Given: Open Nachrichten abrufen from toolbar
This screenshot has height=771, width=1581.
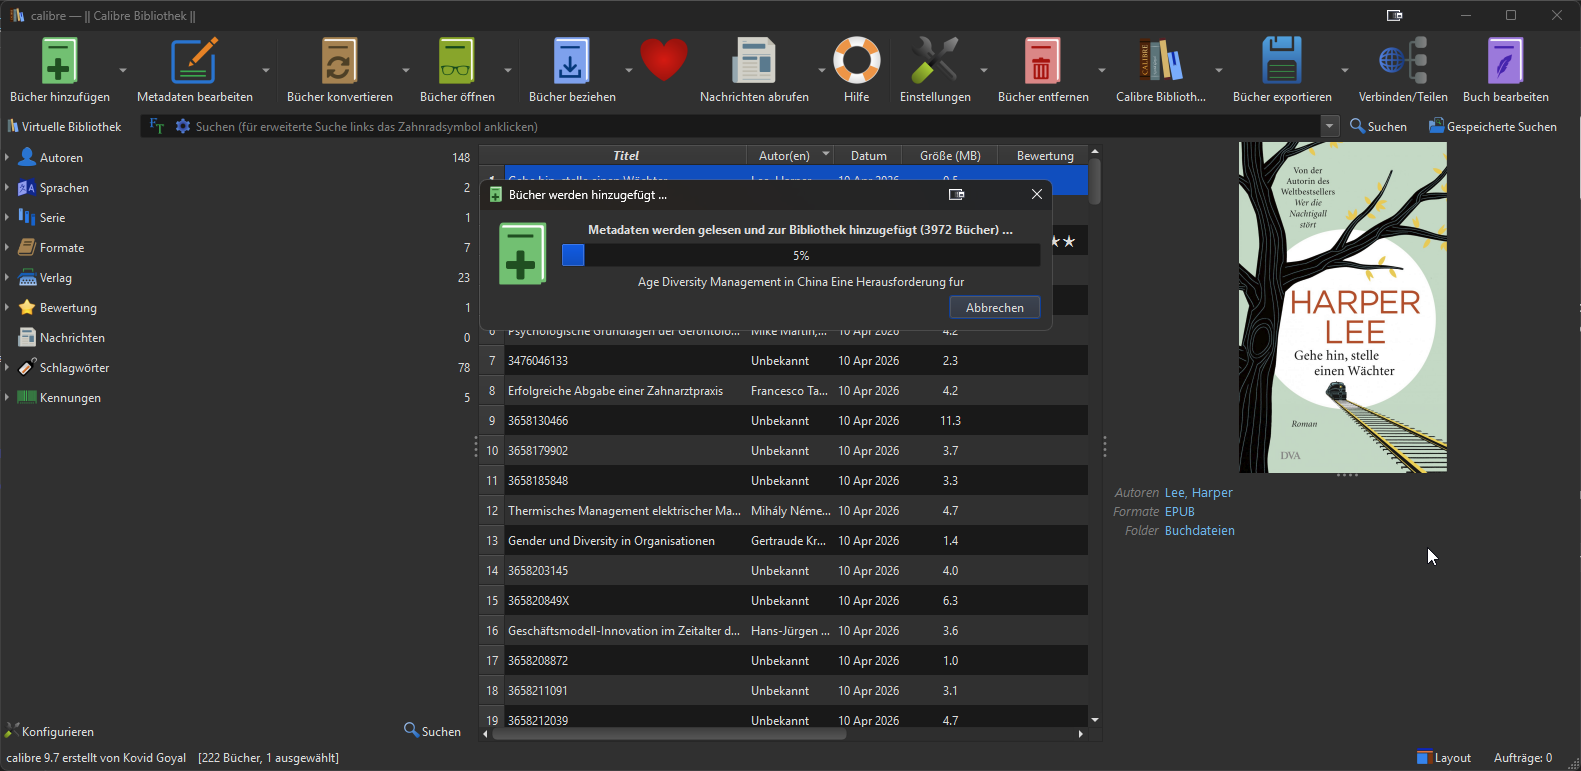Looking at the screenshot, I should (x=753, y=62).
